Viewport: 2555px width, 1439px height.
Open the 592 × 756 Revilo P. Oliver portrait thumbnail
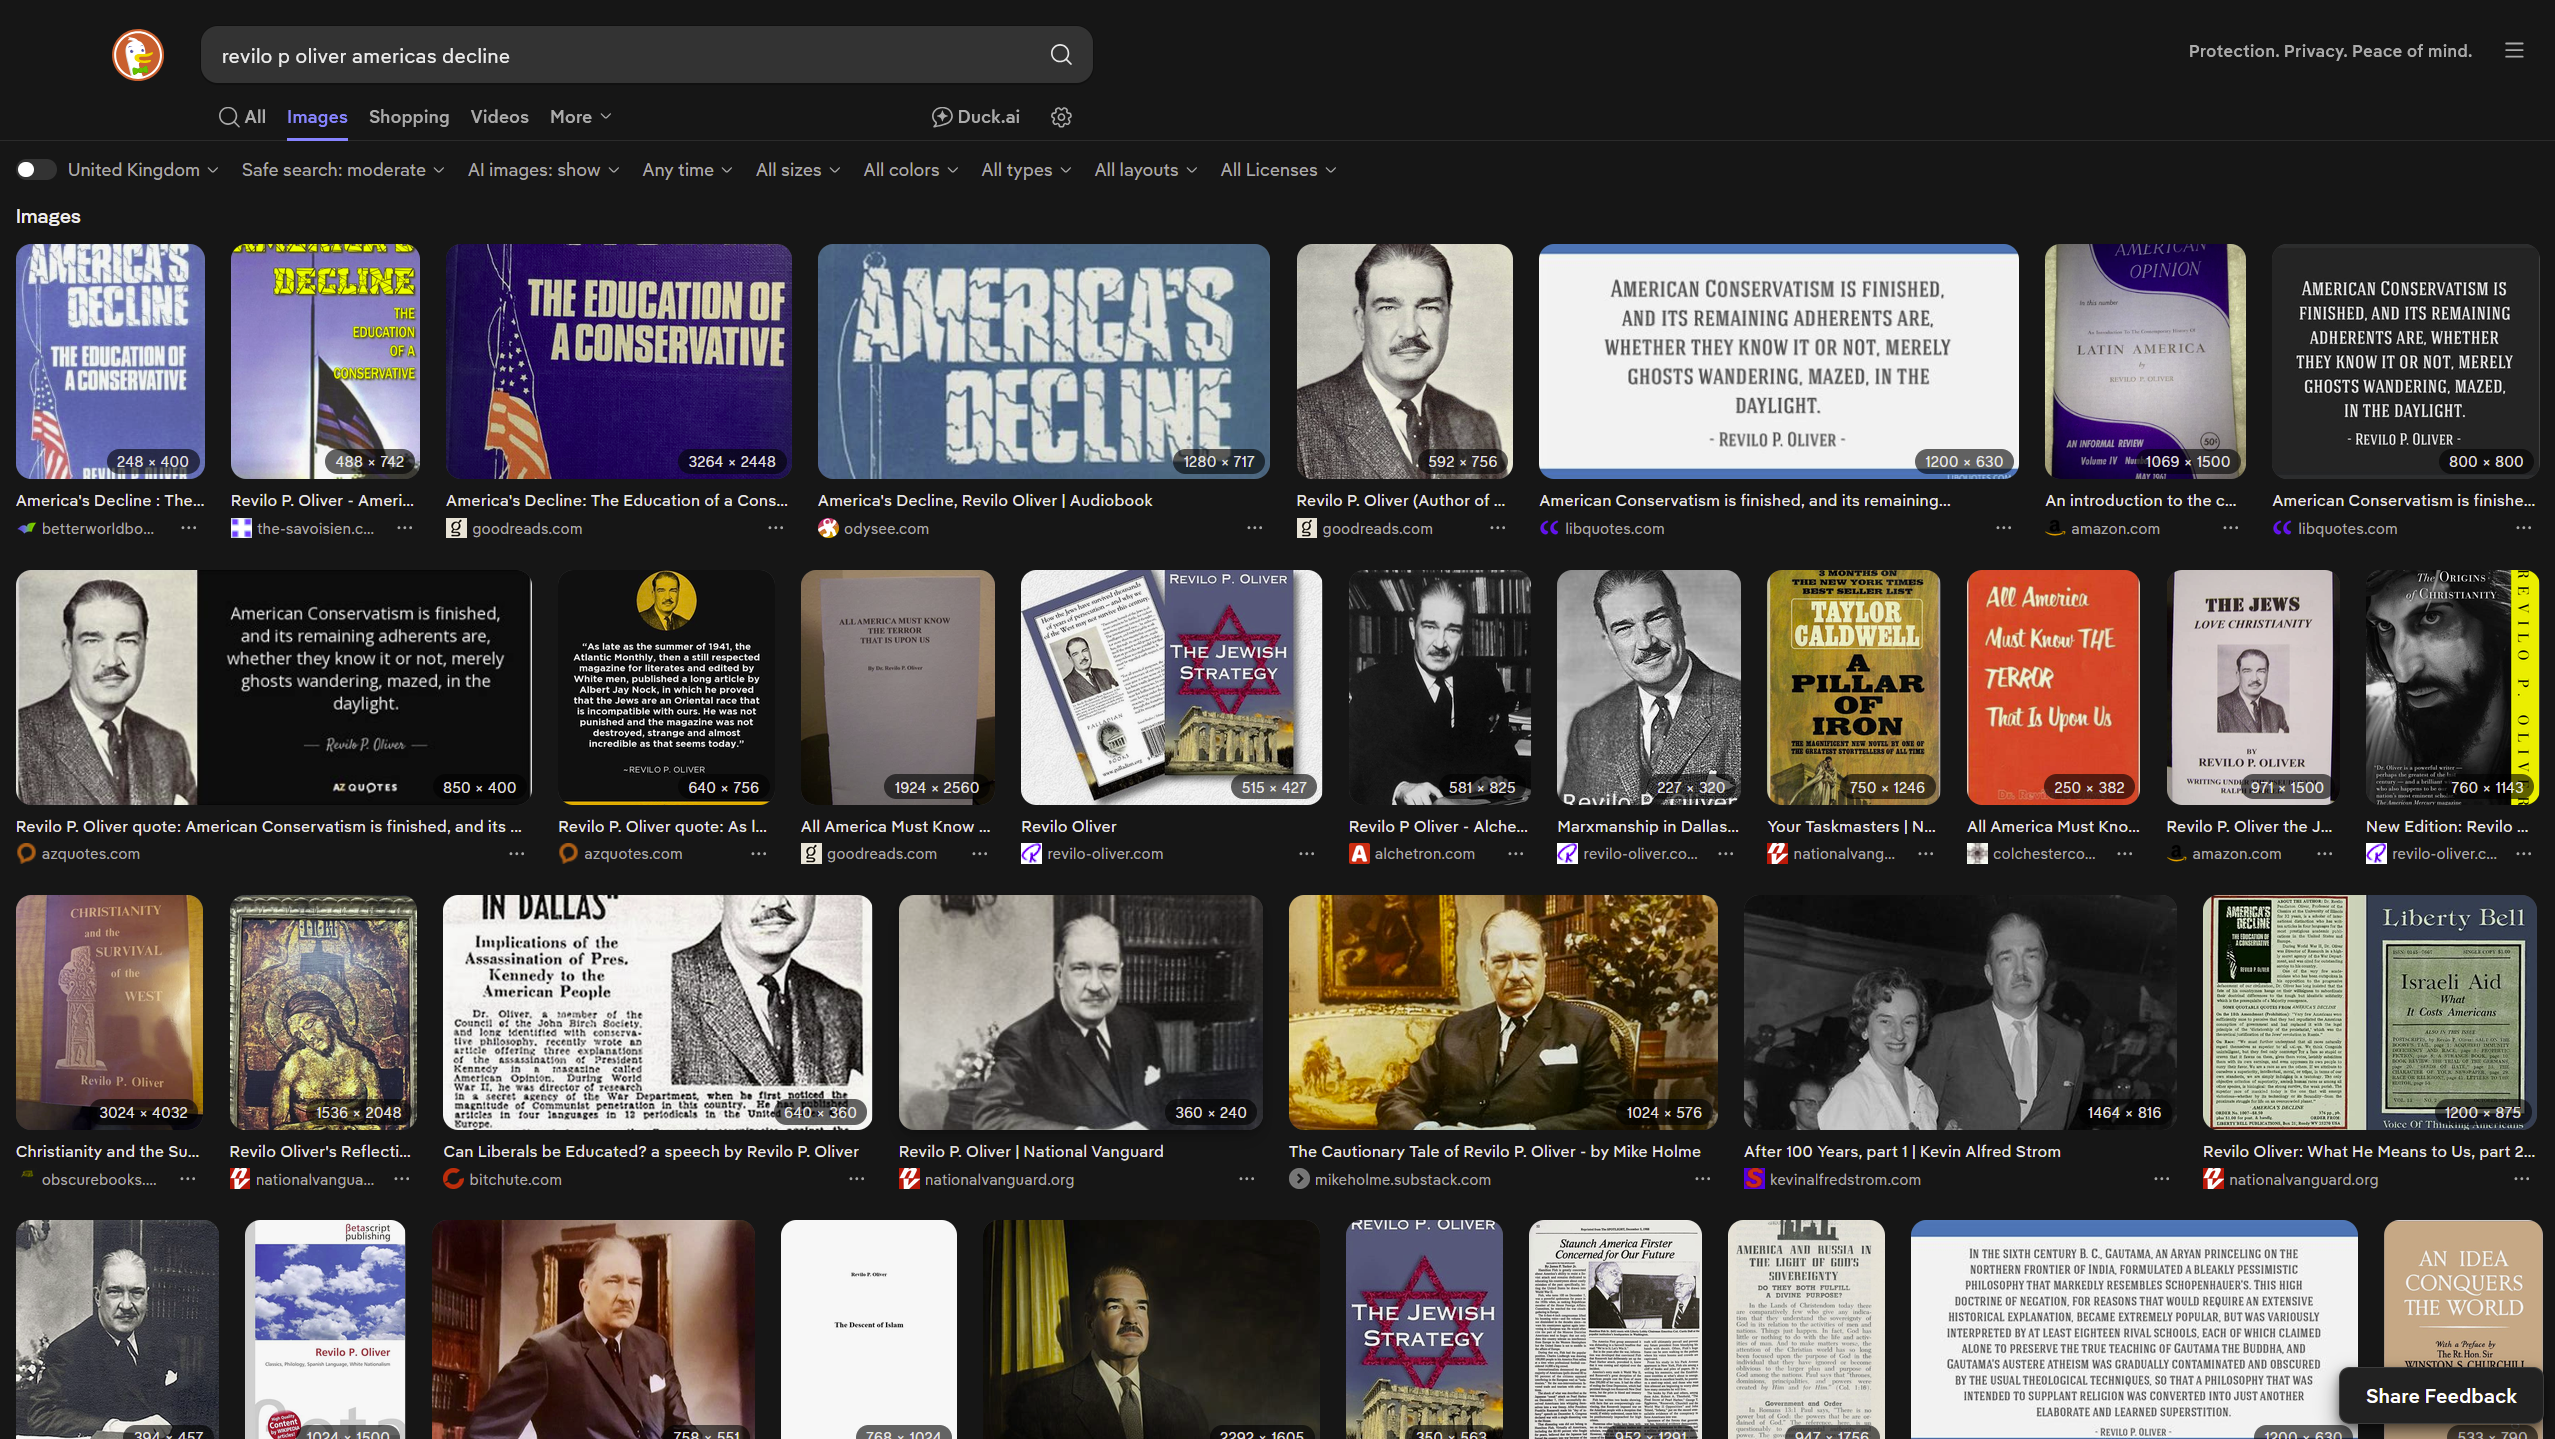[1405, 361]
